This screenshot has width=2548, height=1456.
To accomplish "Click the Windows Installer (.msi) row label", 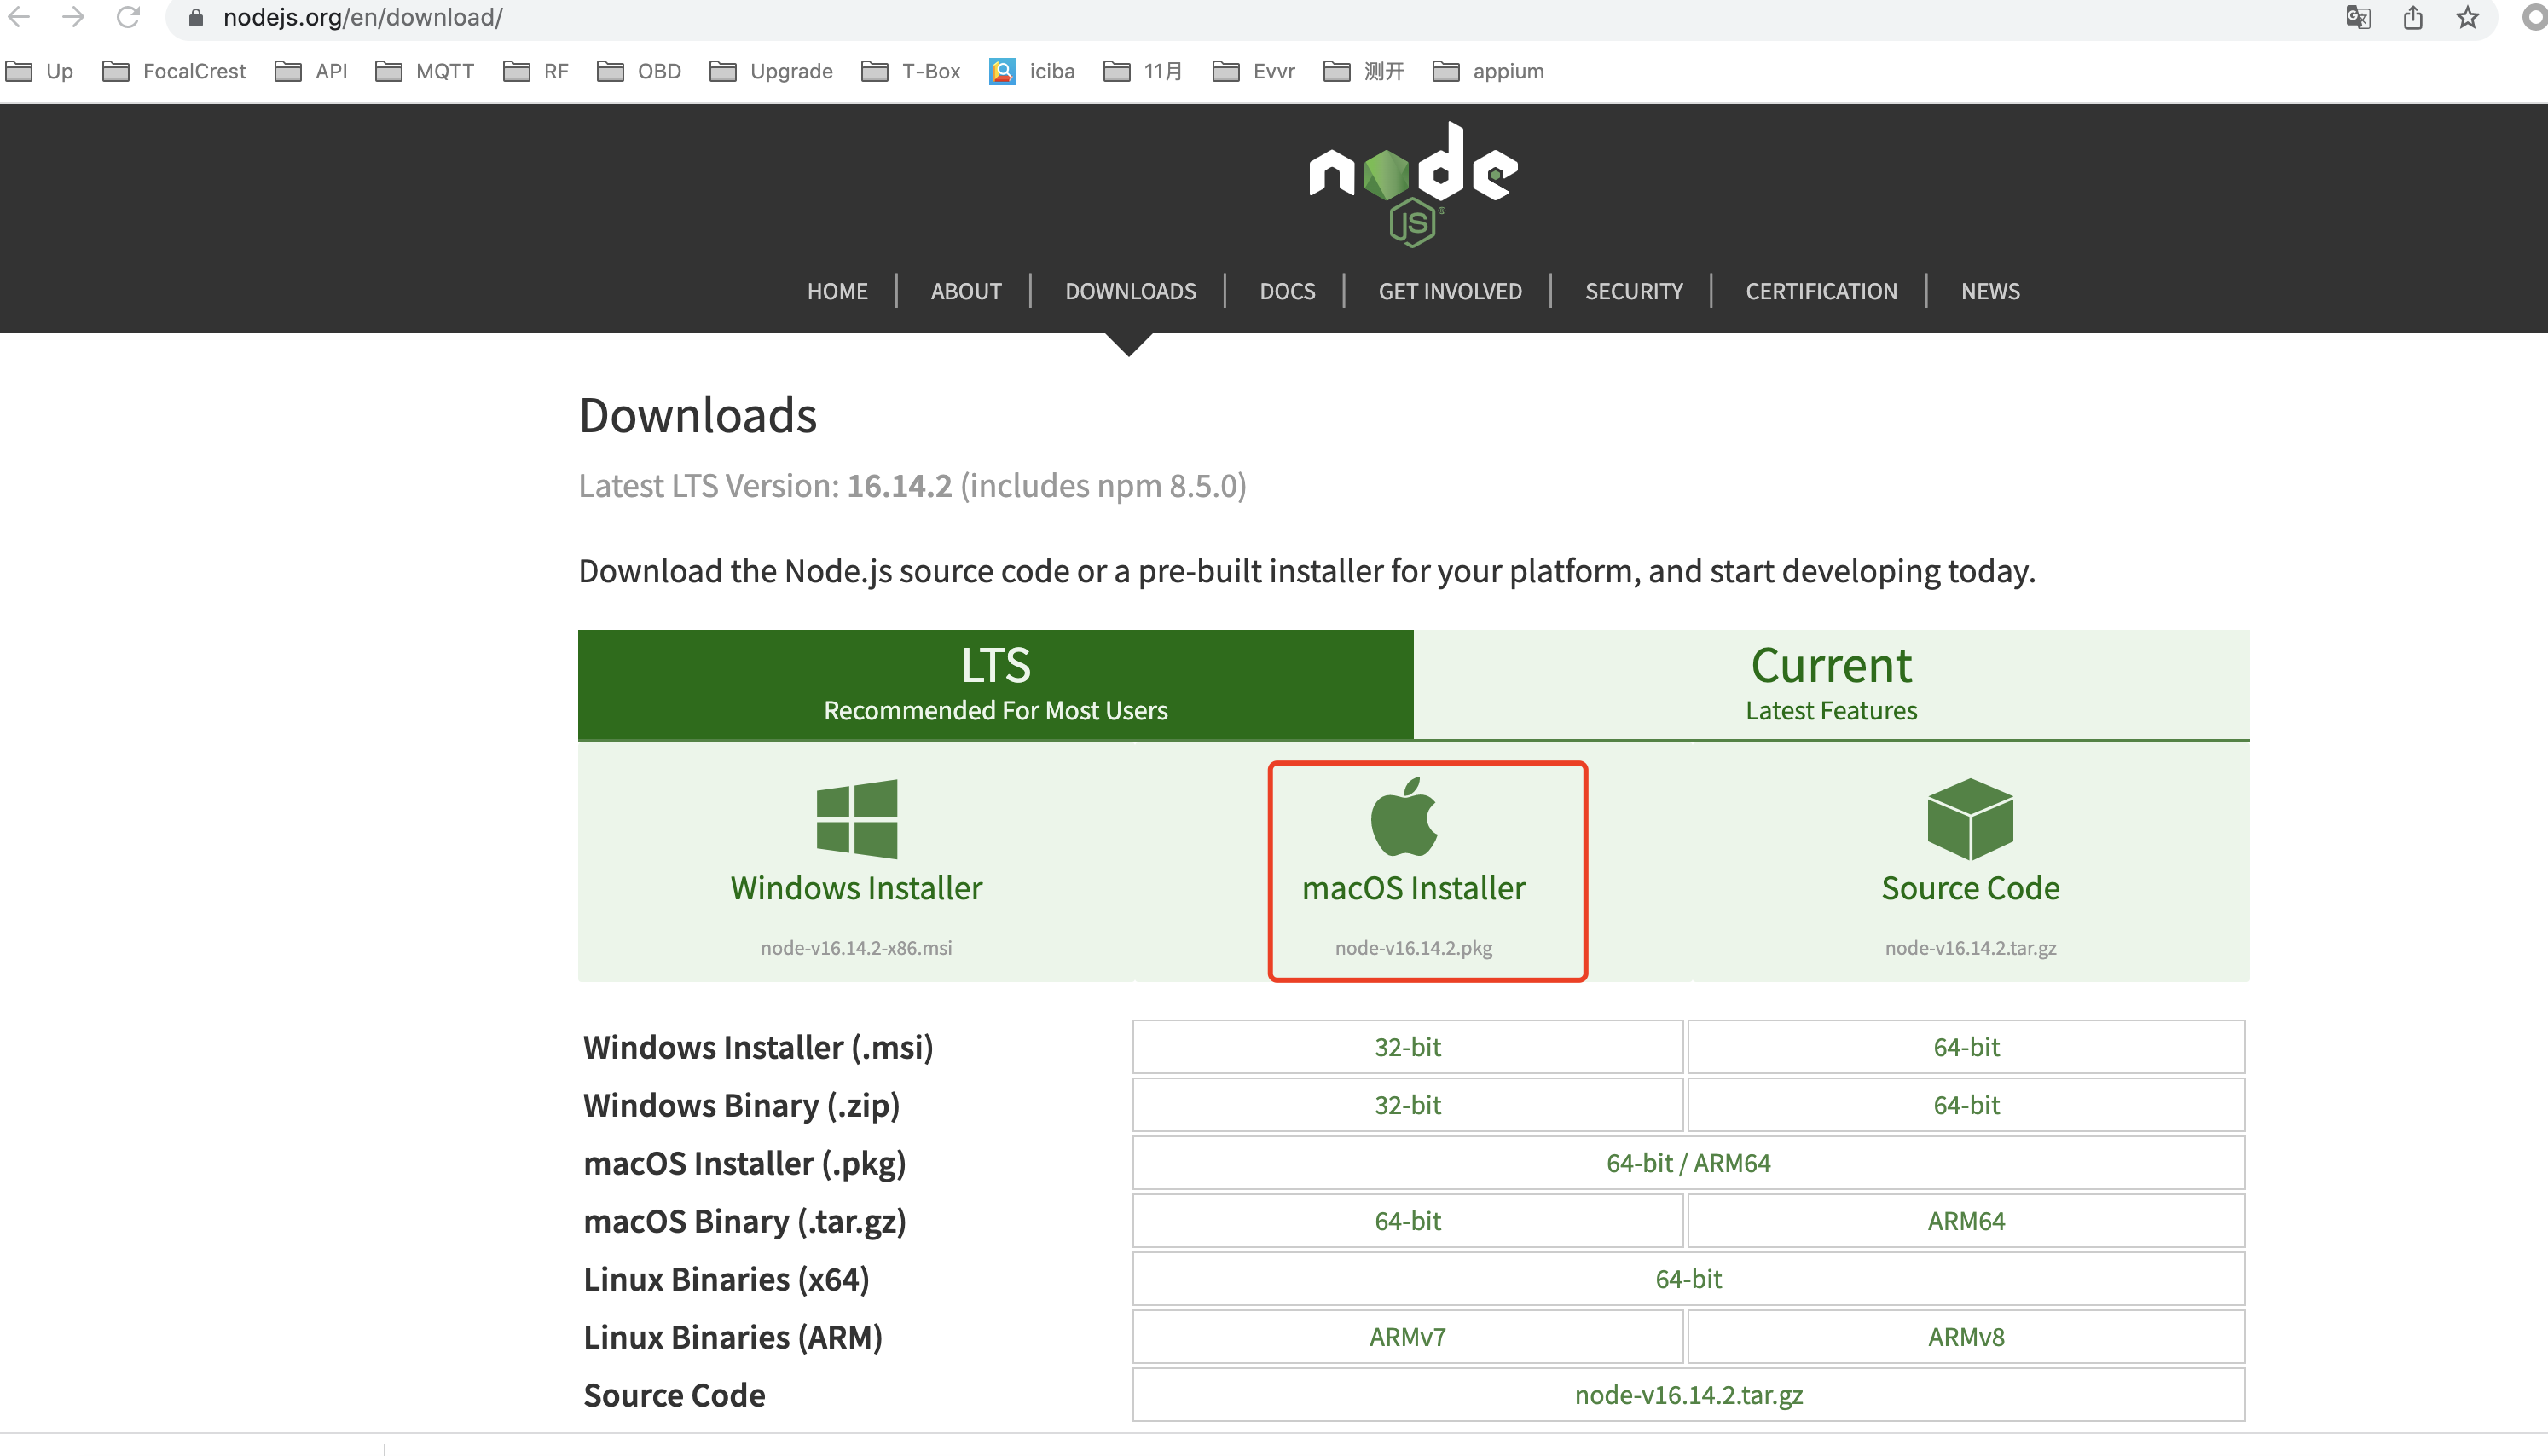I will (758, 1047).
